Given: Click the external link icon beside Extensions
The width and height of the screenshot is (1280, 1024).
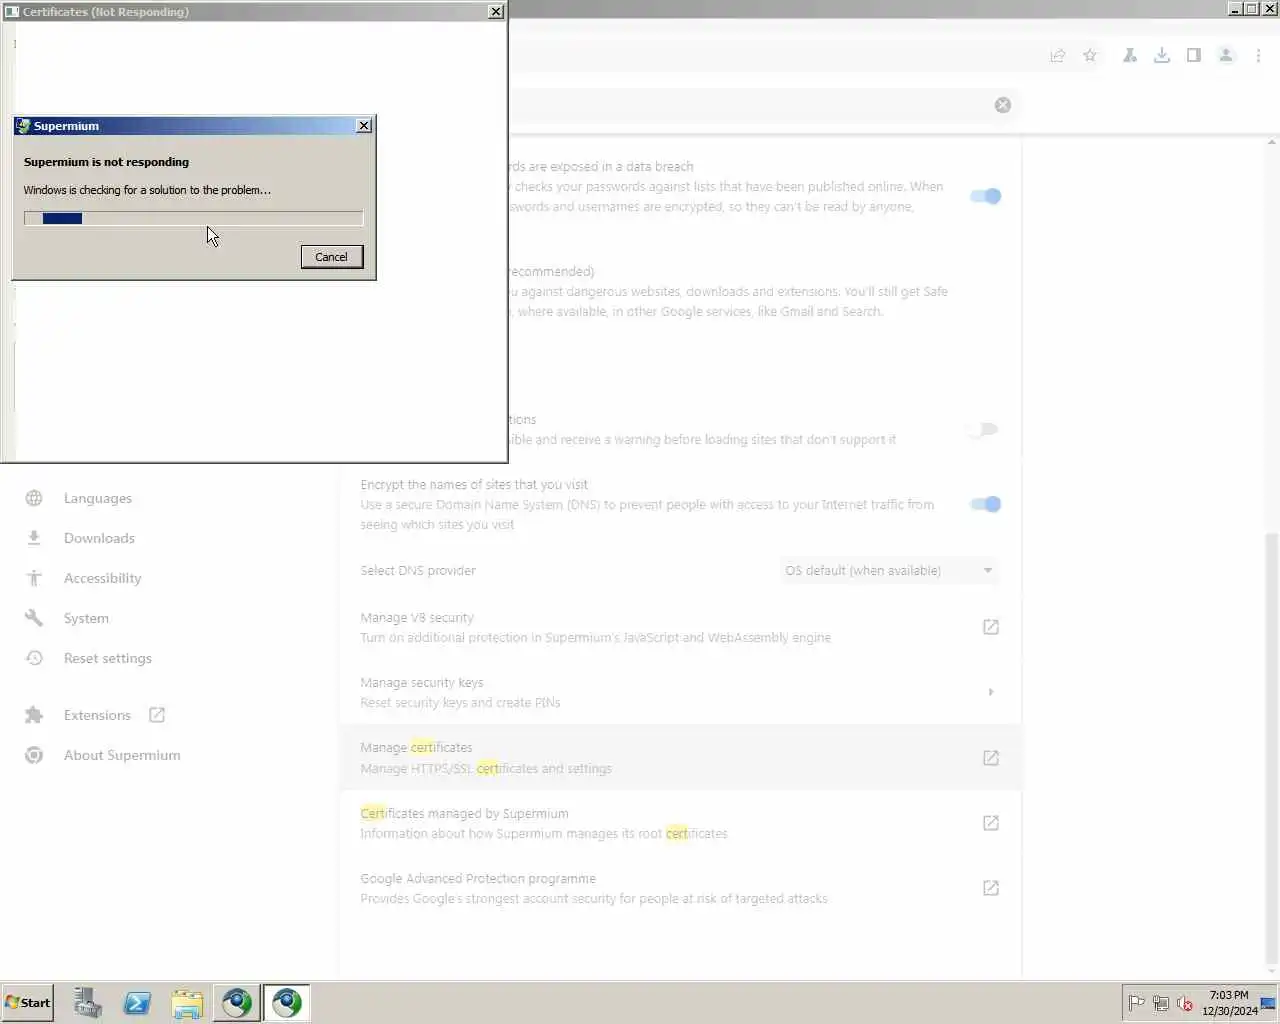Looking at the screenshot, I should point(157,715).
